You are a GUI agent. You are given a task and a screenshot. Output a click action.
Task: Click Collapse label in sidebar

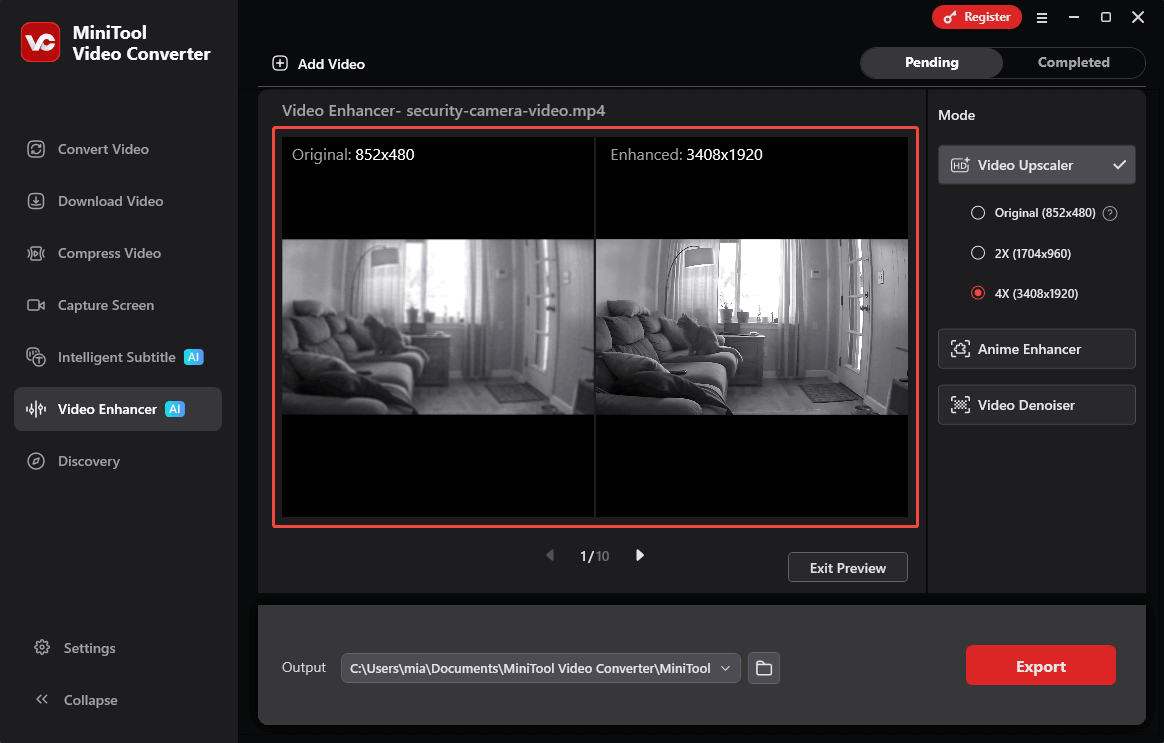pyautogui.click(x=91, y=700)
